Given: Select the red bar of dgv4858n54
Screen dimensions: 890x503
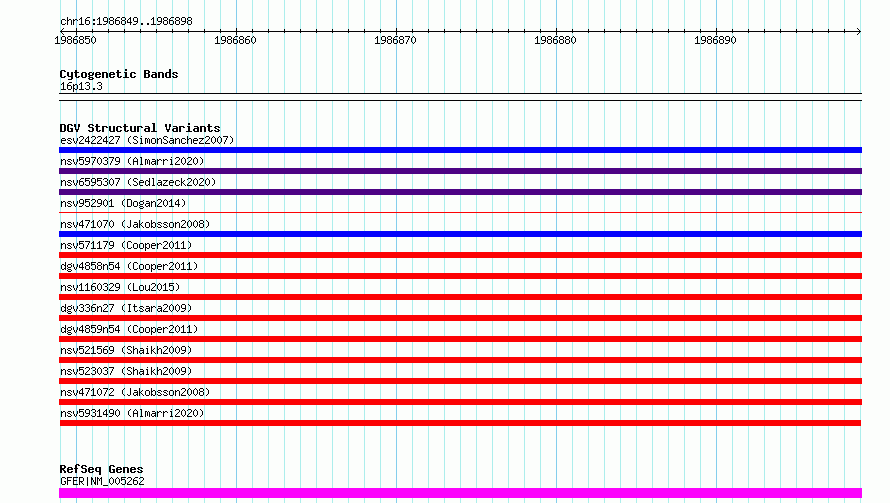Looking at the screenshot, I should pos(460,276).
